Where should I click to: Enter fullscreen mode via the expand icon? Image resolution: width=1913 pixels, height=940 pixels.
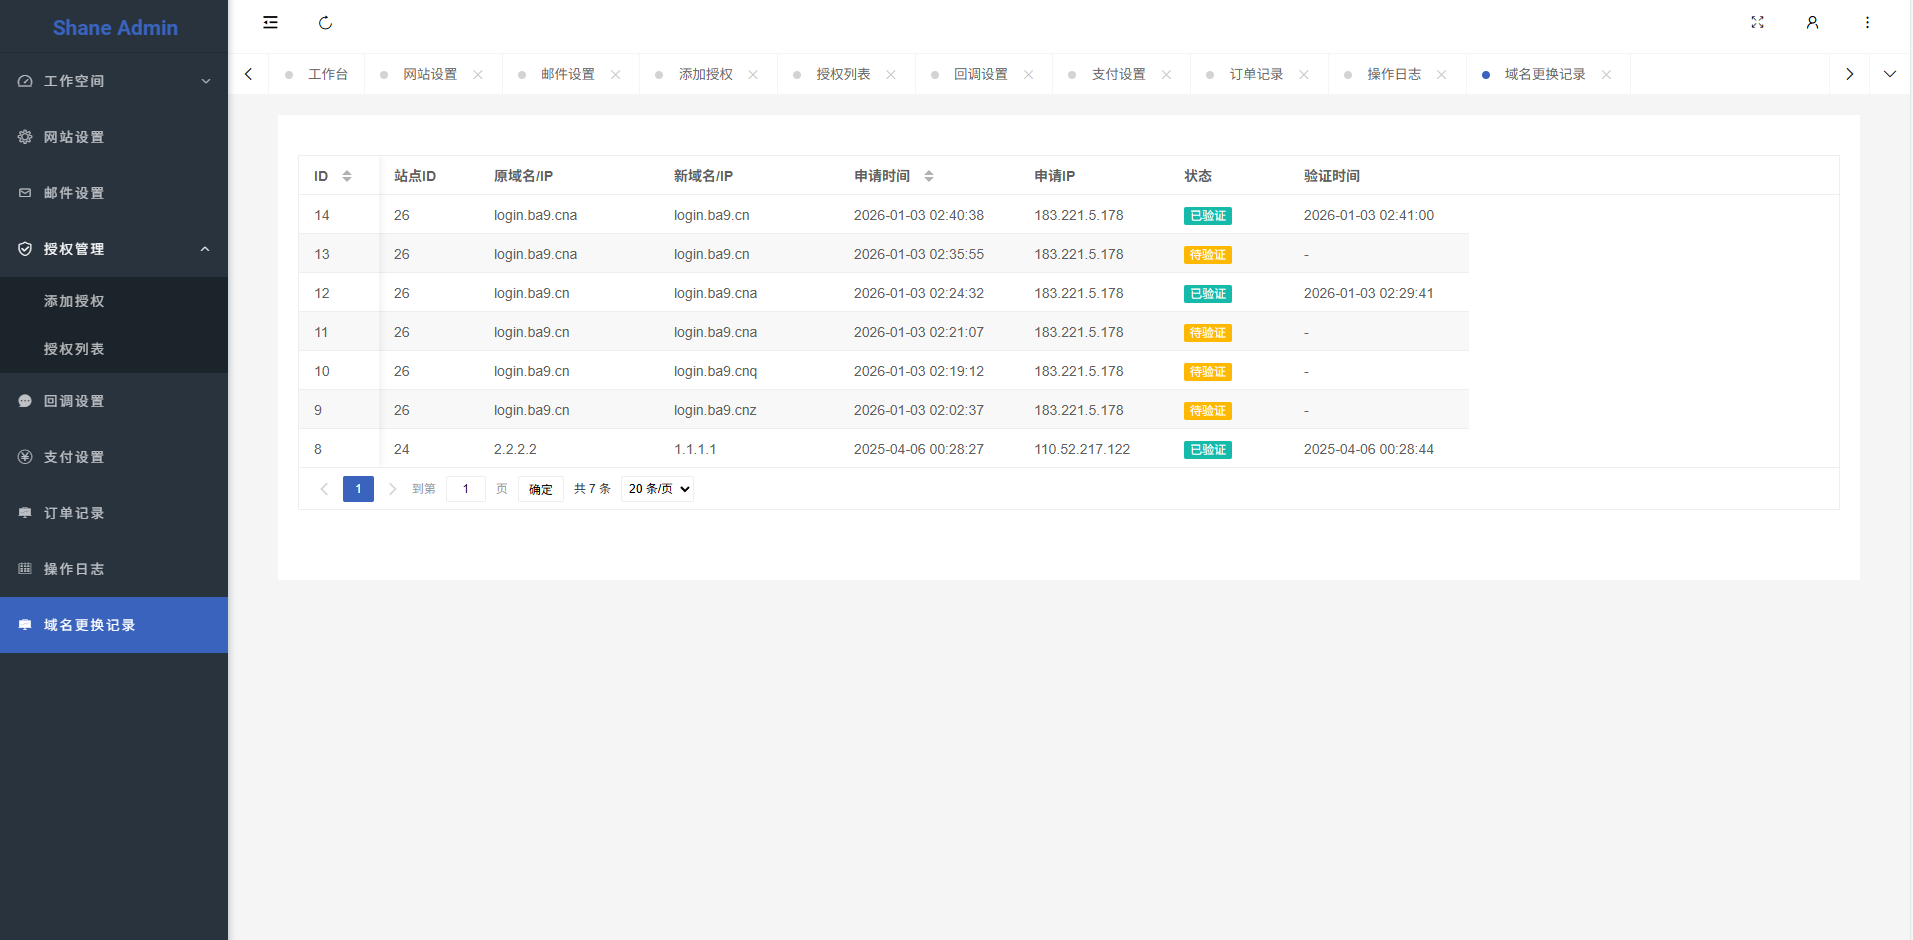(1757, 22)
